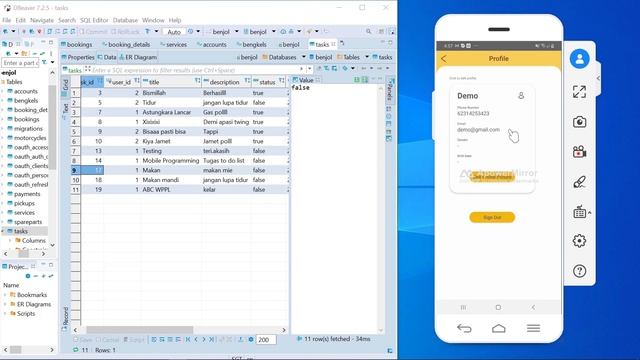Tap the phone's home navigation icon
This screenshot has height=360, width=640.
[x=498, y=307]
